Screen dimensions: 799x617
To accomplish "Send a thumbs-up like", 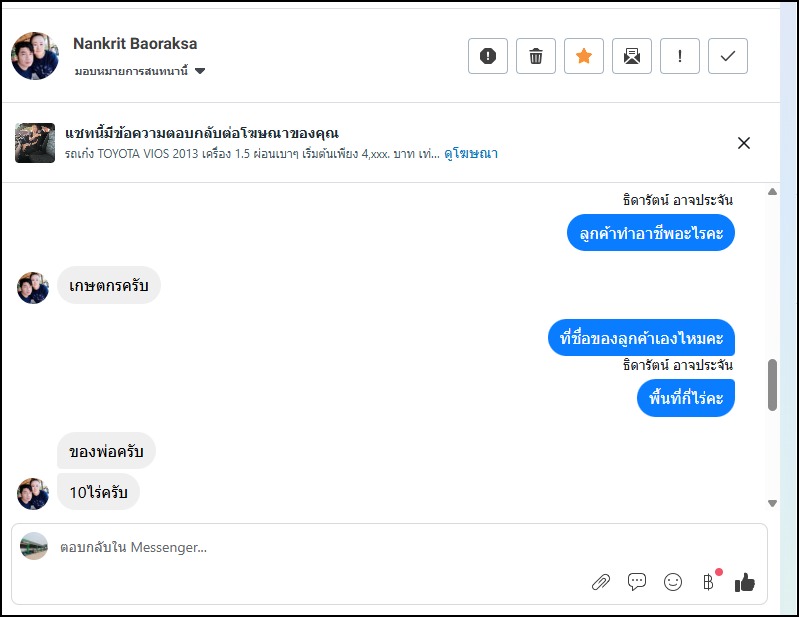I will [x=745, y=582].
